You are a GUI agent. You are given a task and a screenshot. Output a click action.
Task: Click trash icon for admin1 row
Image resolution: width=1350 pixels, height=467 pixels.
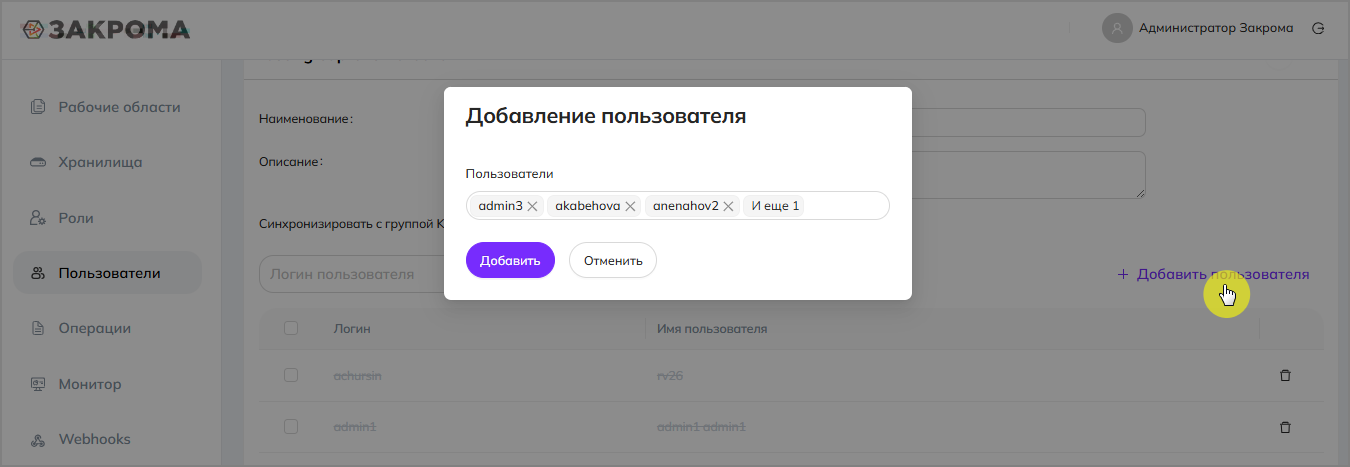(x=1286, y=427)
